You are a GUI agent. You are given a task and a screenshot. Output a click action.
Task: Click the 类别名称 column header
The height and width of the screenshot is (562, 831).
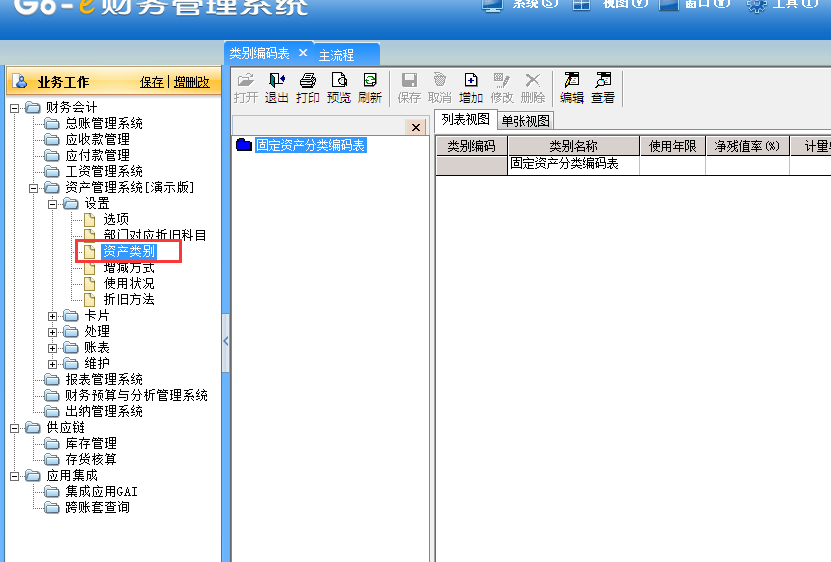573,146
